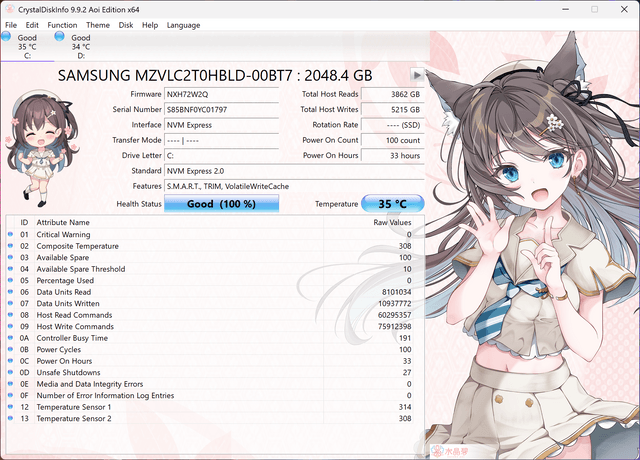The height and width of the screenshot is (460, 640).
Task: Click the 35 °C temperature button
Action: [x=393, y=204]
